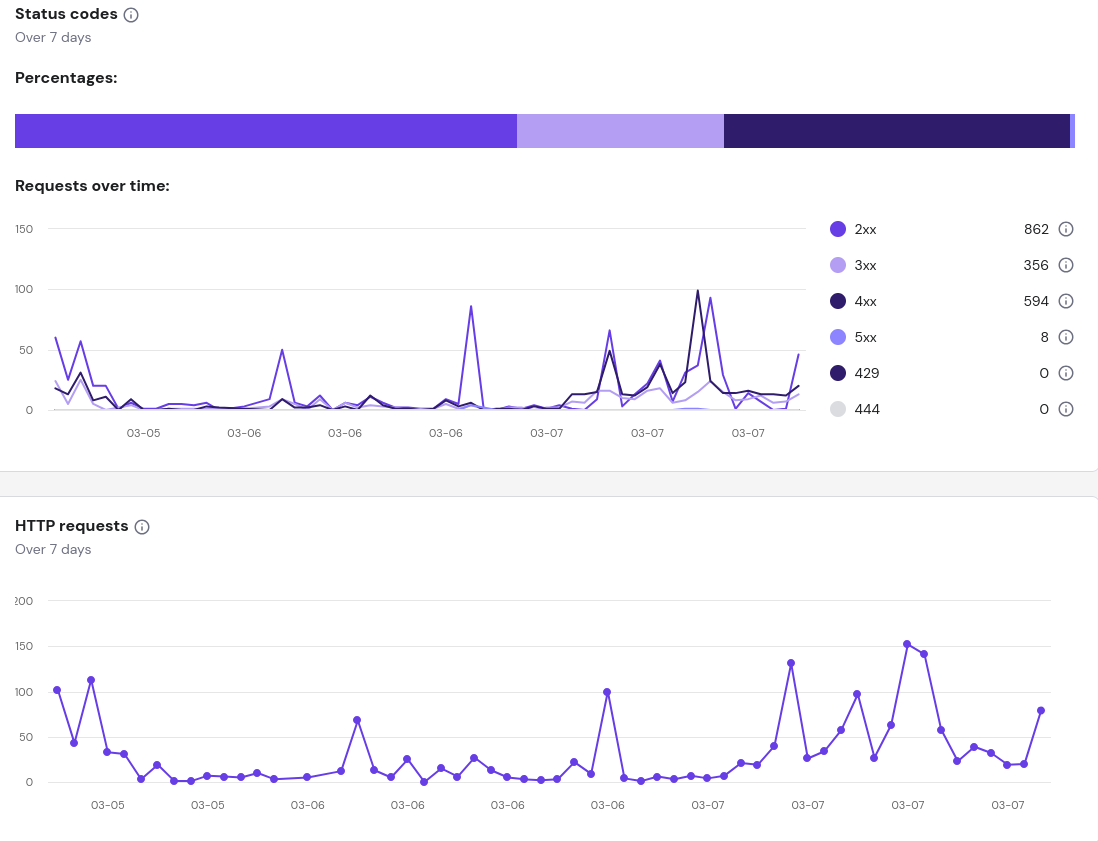The height and width of the screenshot is (841, 1098).
Task: Click the 2xx segment of percentage bar
Action: (x=265, y=131)
